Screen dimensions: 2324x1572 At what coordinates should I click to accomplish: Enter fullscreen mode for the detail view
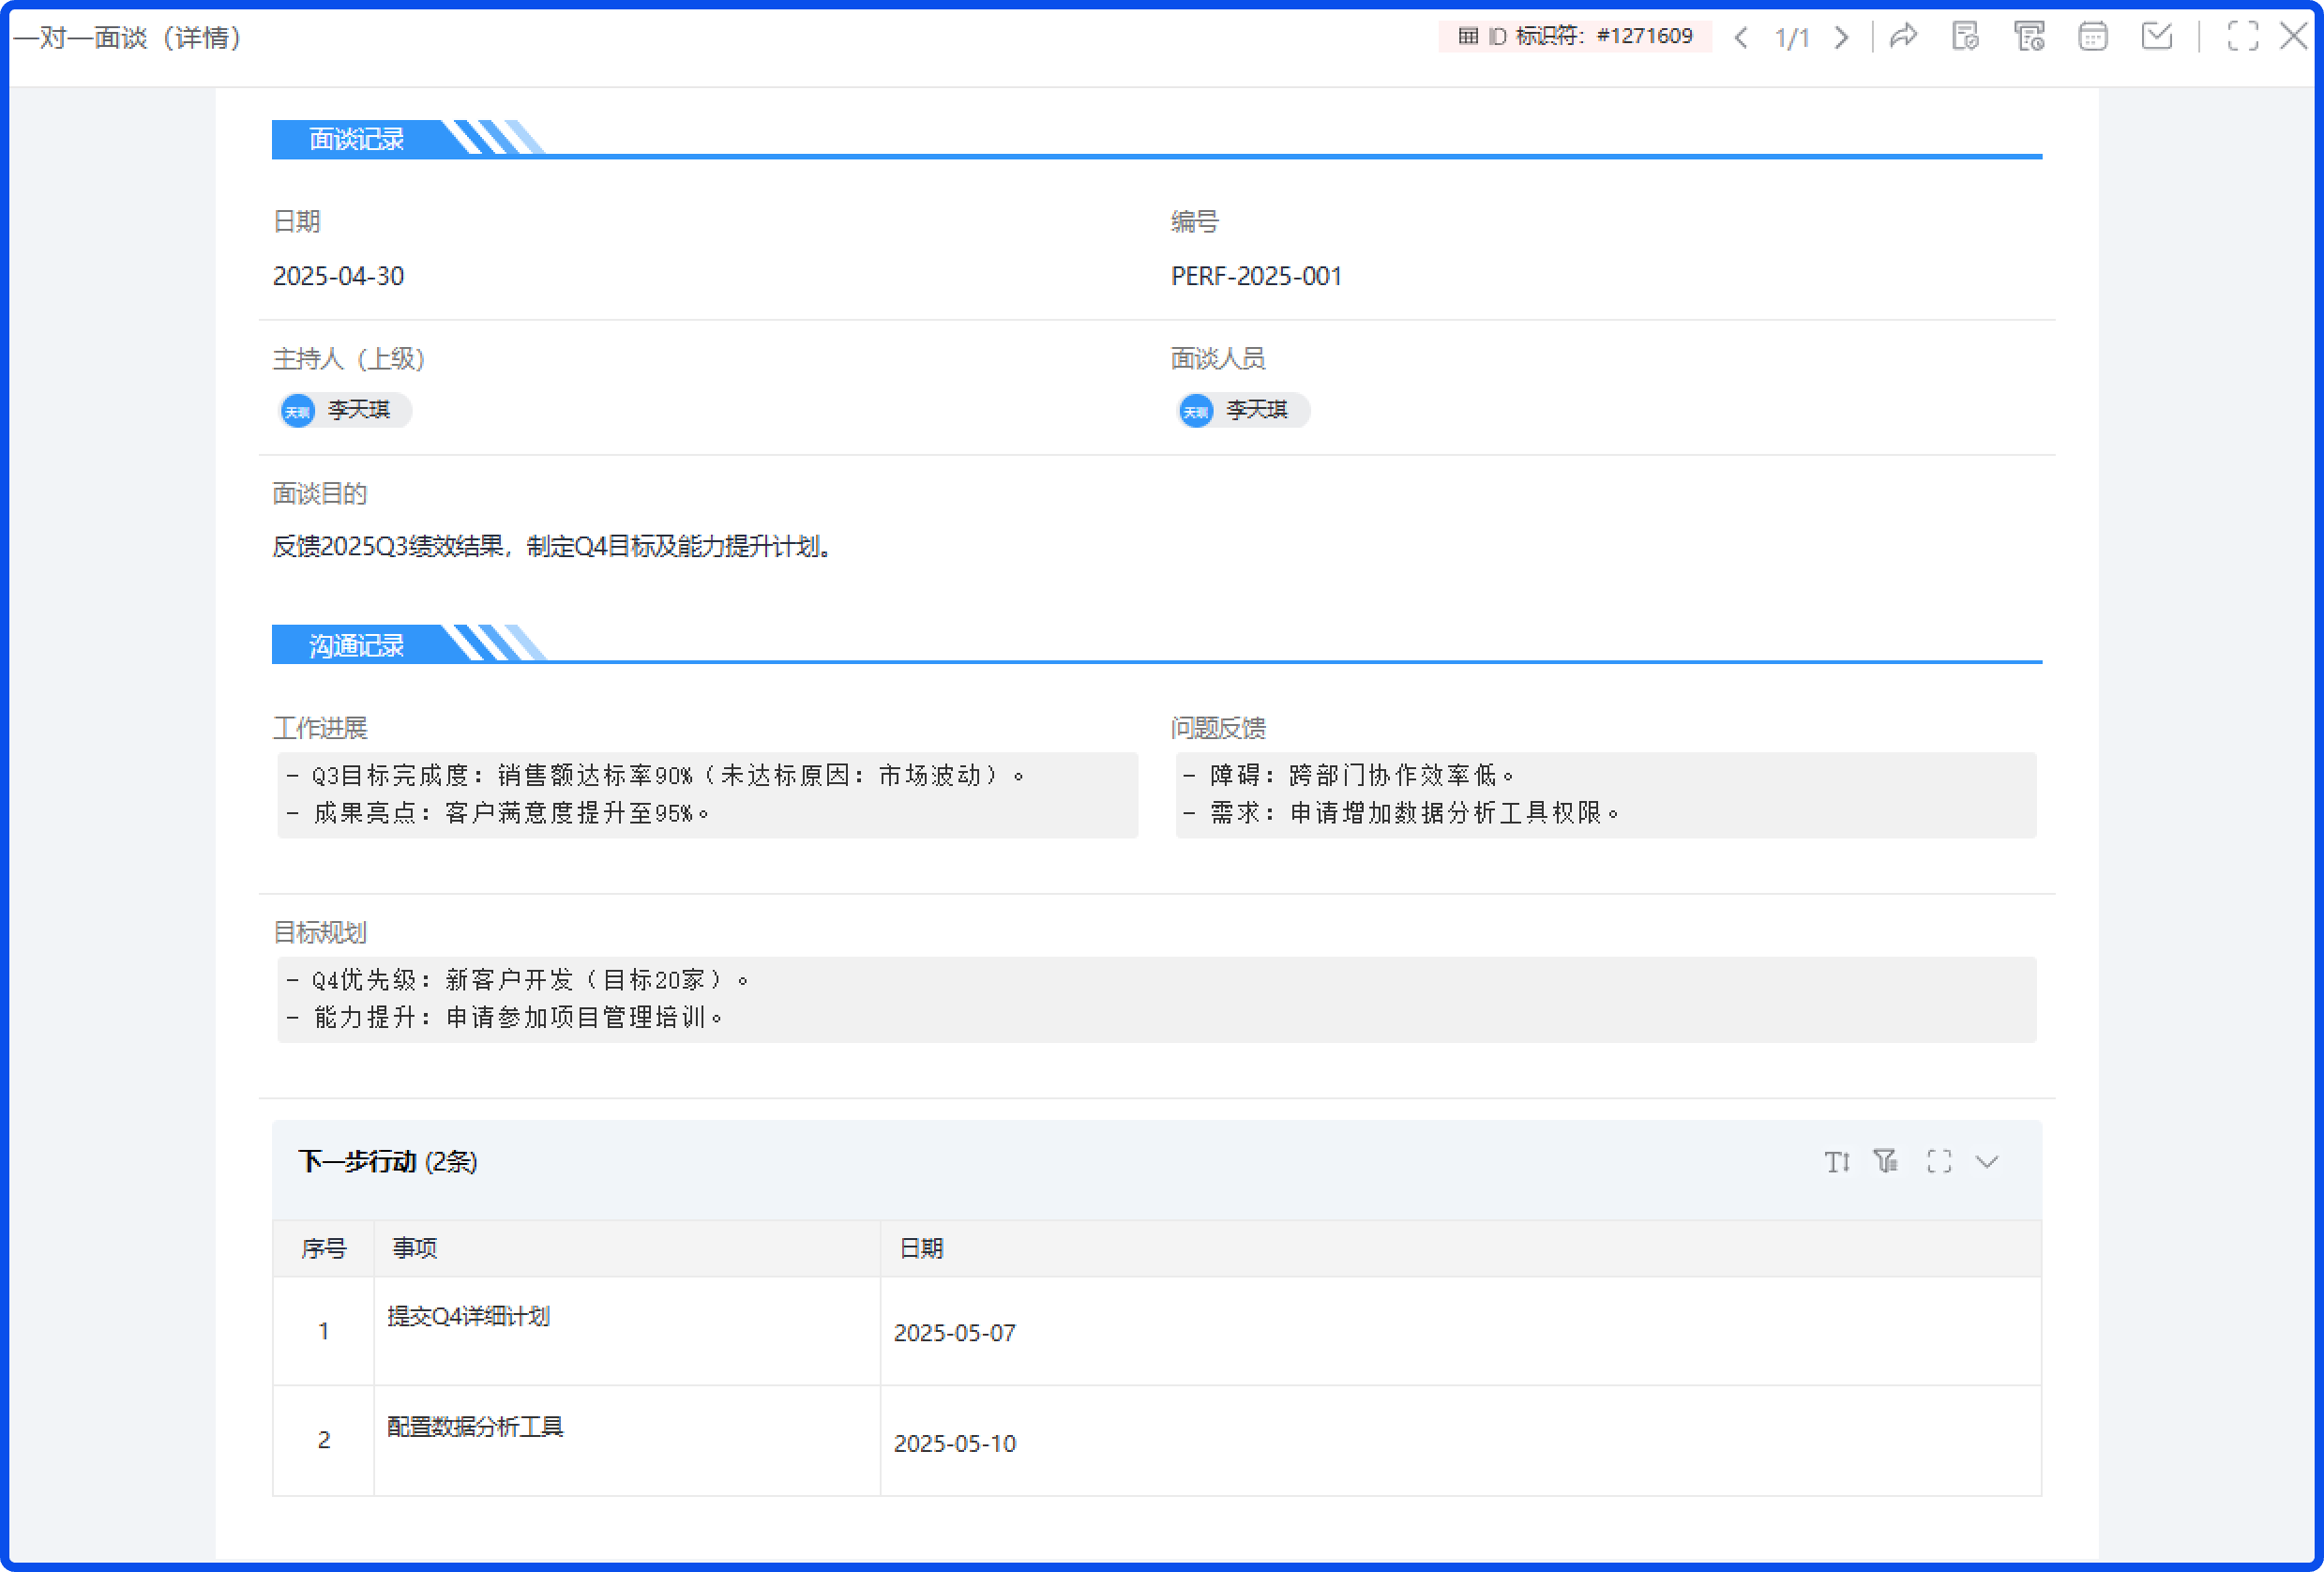[2243, 37]
